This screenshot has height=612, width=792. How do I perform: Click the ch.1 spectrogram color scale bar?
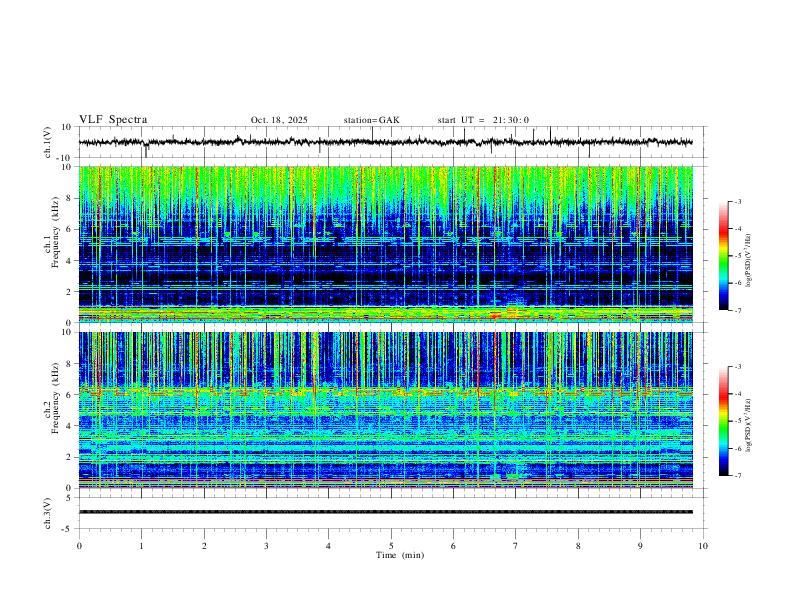[x=723, y=256]
